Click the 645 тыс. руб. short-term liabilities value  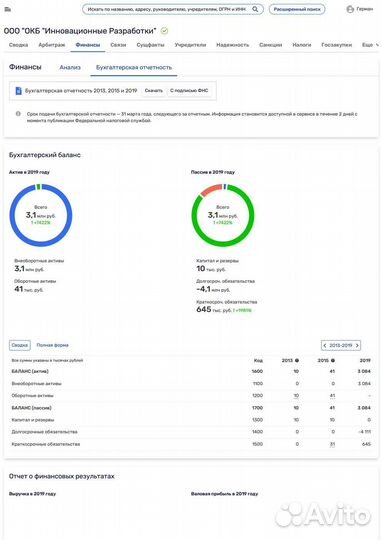pyautogui.click(x=214, y=310)
